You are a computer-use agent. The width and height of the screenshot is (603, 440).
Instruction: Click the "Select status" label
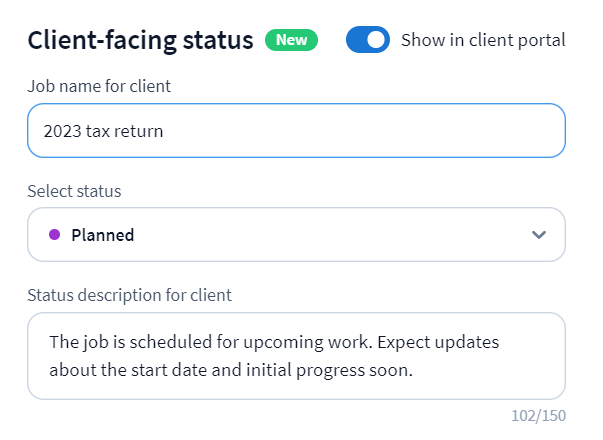(x=73, y=190)
